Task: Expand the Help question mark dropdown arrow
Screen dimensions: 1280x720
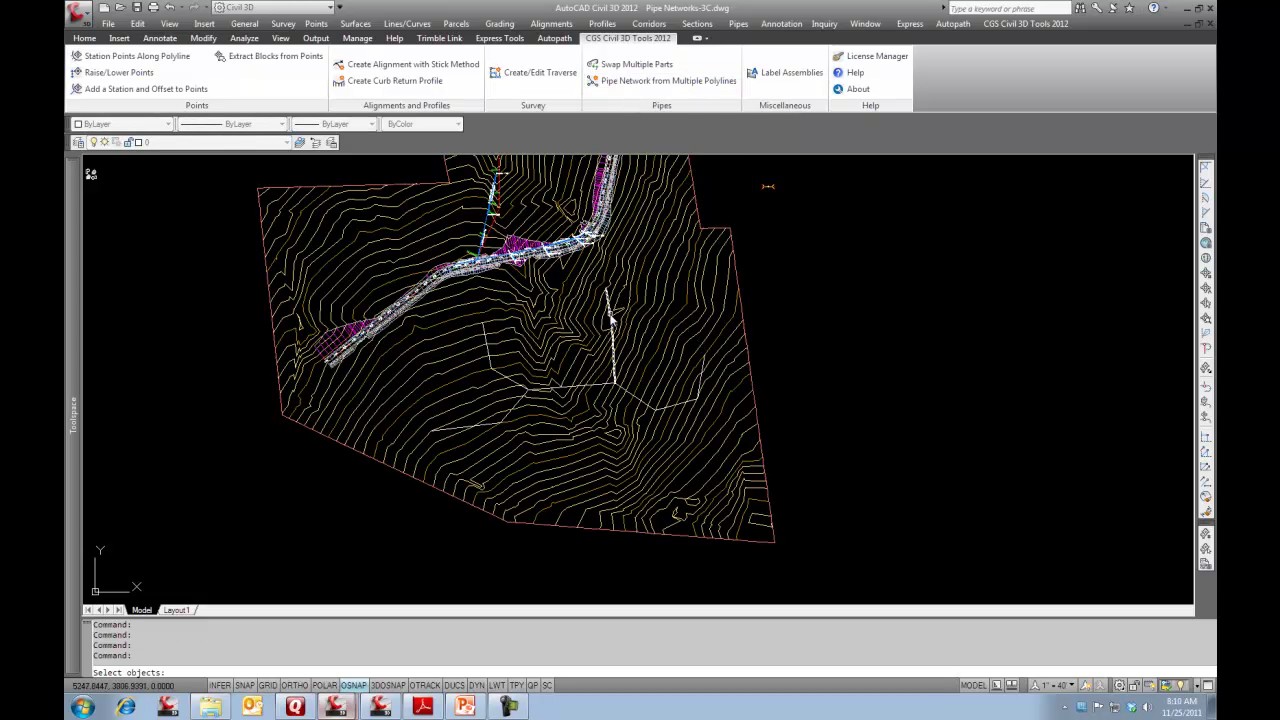Action: 1166,8
